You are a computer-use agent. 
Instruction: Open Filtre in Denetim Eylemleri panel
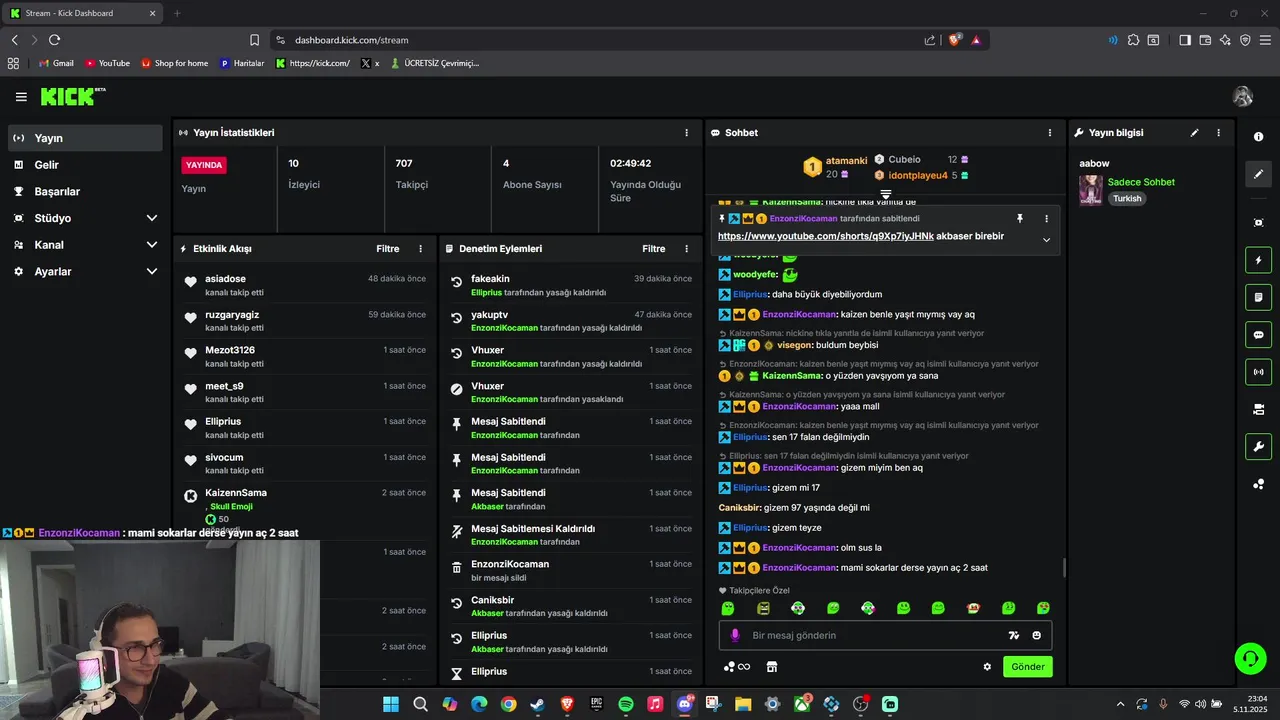coord(654,249)
